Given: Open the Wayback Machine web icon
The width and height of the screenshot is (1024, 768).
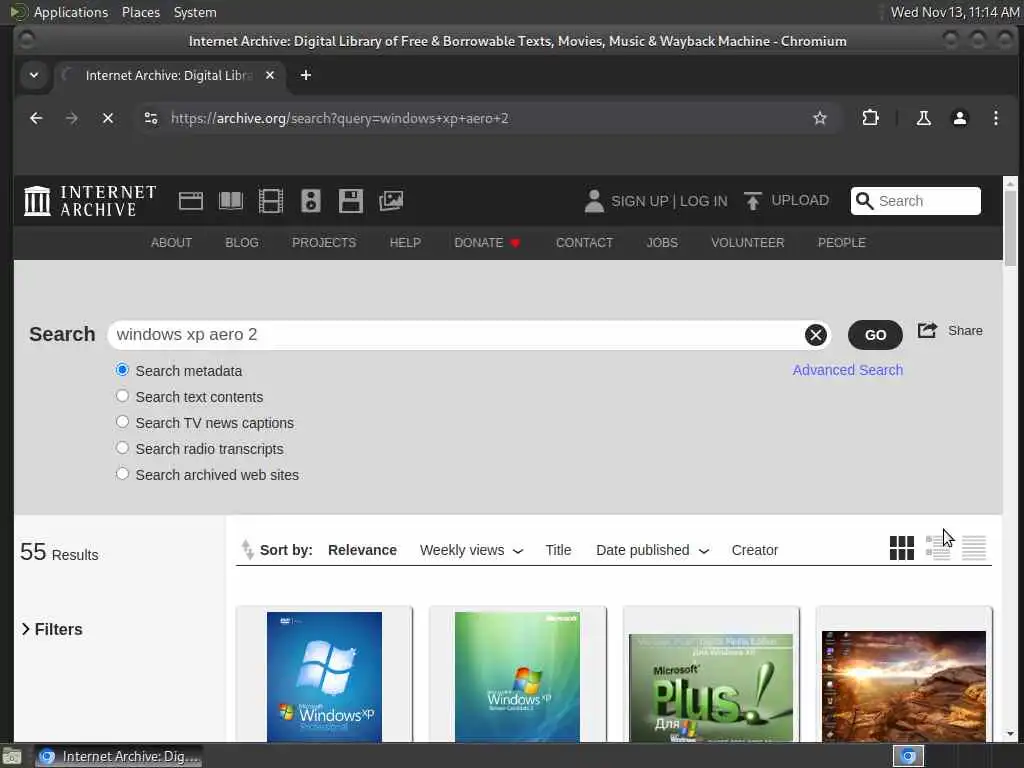Looking at the screenshot, I should coord(191,201).
